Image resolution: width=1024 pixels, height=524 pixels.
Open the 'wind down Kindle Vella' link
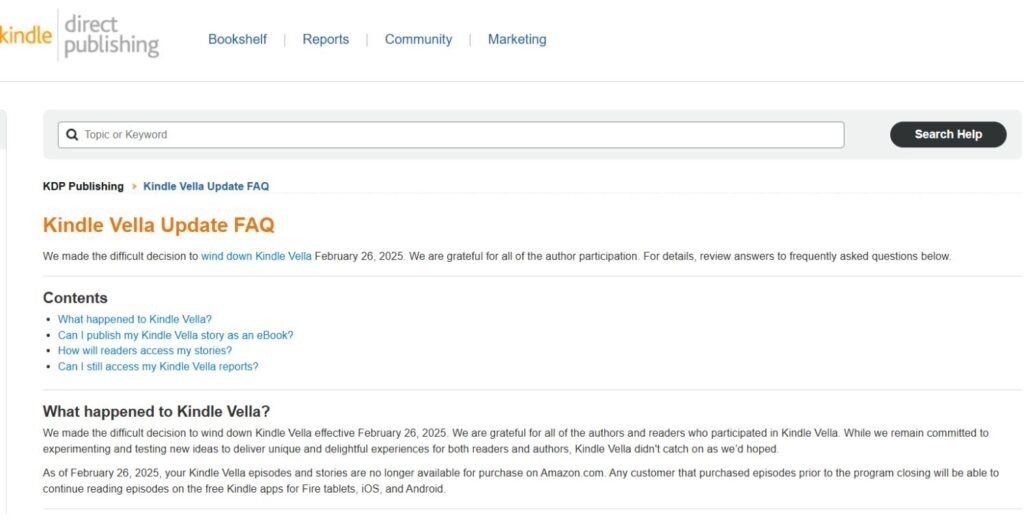[256, 256]
